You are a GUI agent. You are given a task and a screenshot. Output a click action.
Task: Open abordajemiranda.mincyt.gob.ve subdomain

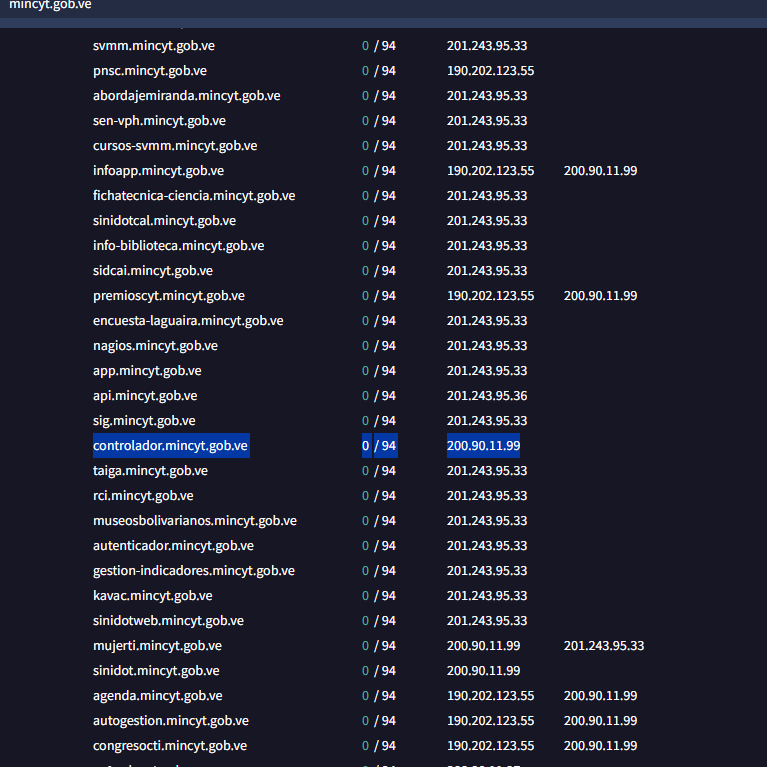186,95
